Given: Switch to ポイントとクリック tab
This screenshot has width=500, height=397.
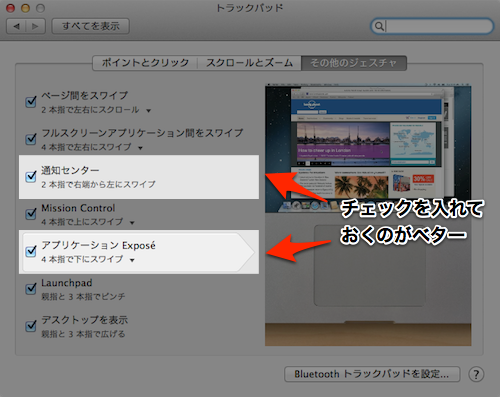Looking at the screenshot, I should click(x=145, y=63).
